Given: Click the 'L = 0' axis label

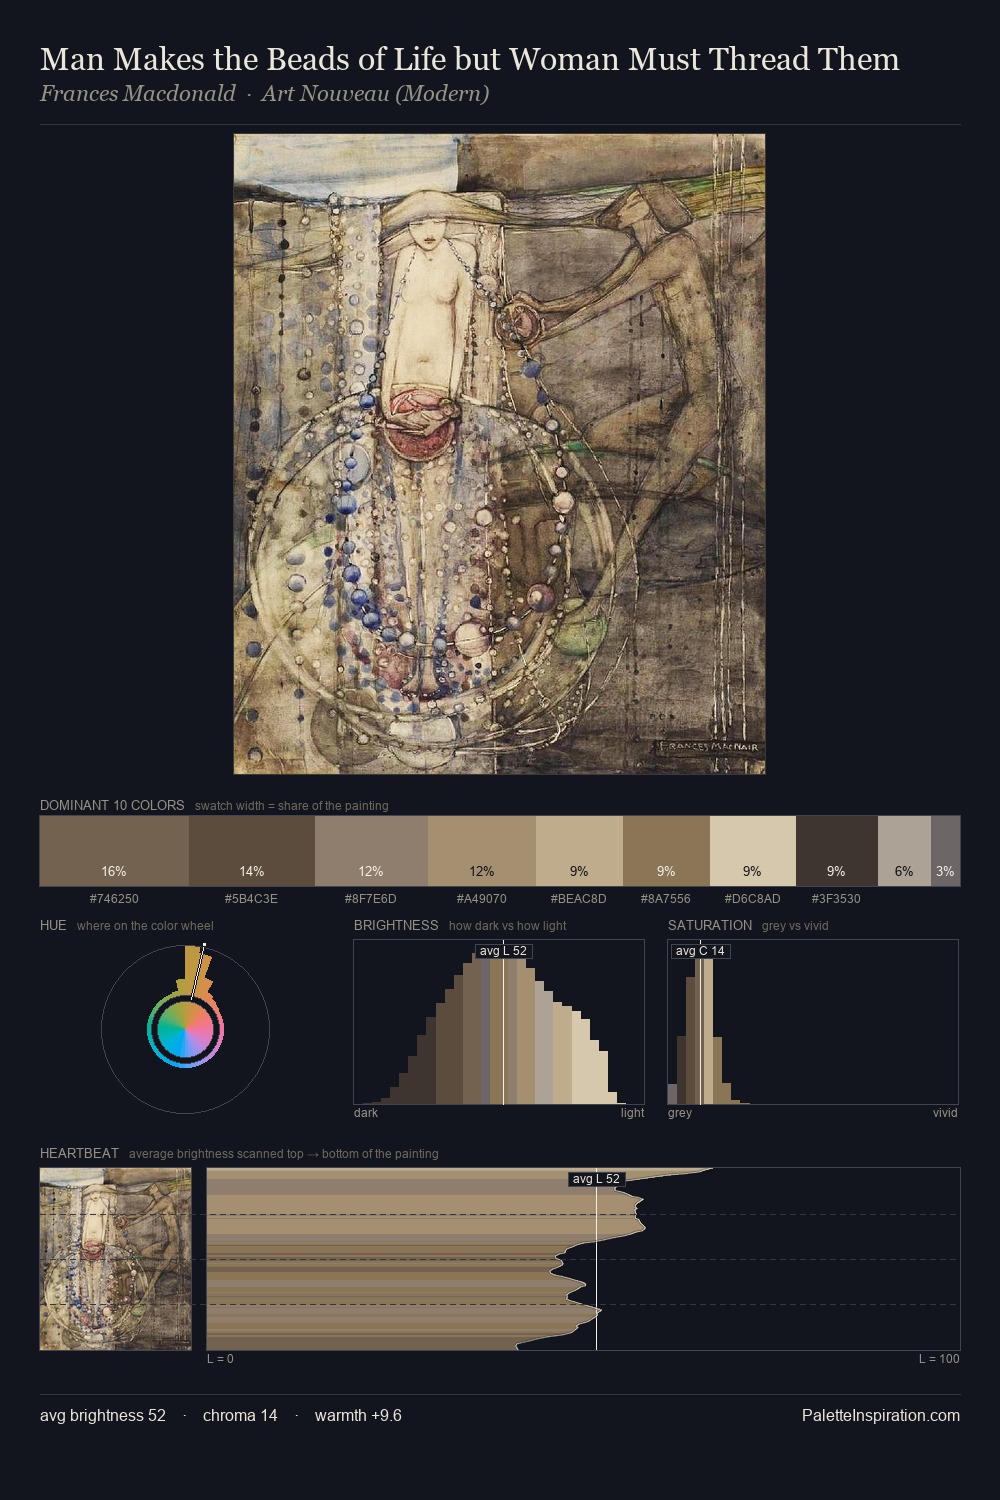Looking at the screenshot, I should pyautogui.click(x=220, y=1359).
